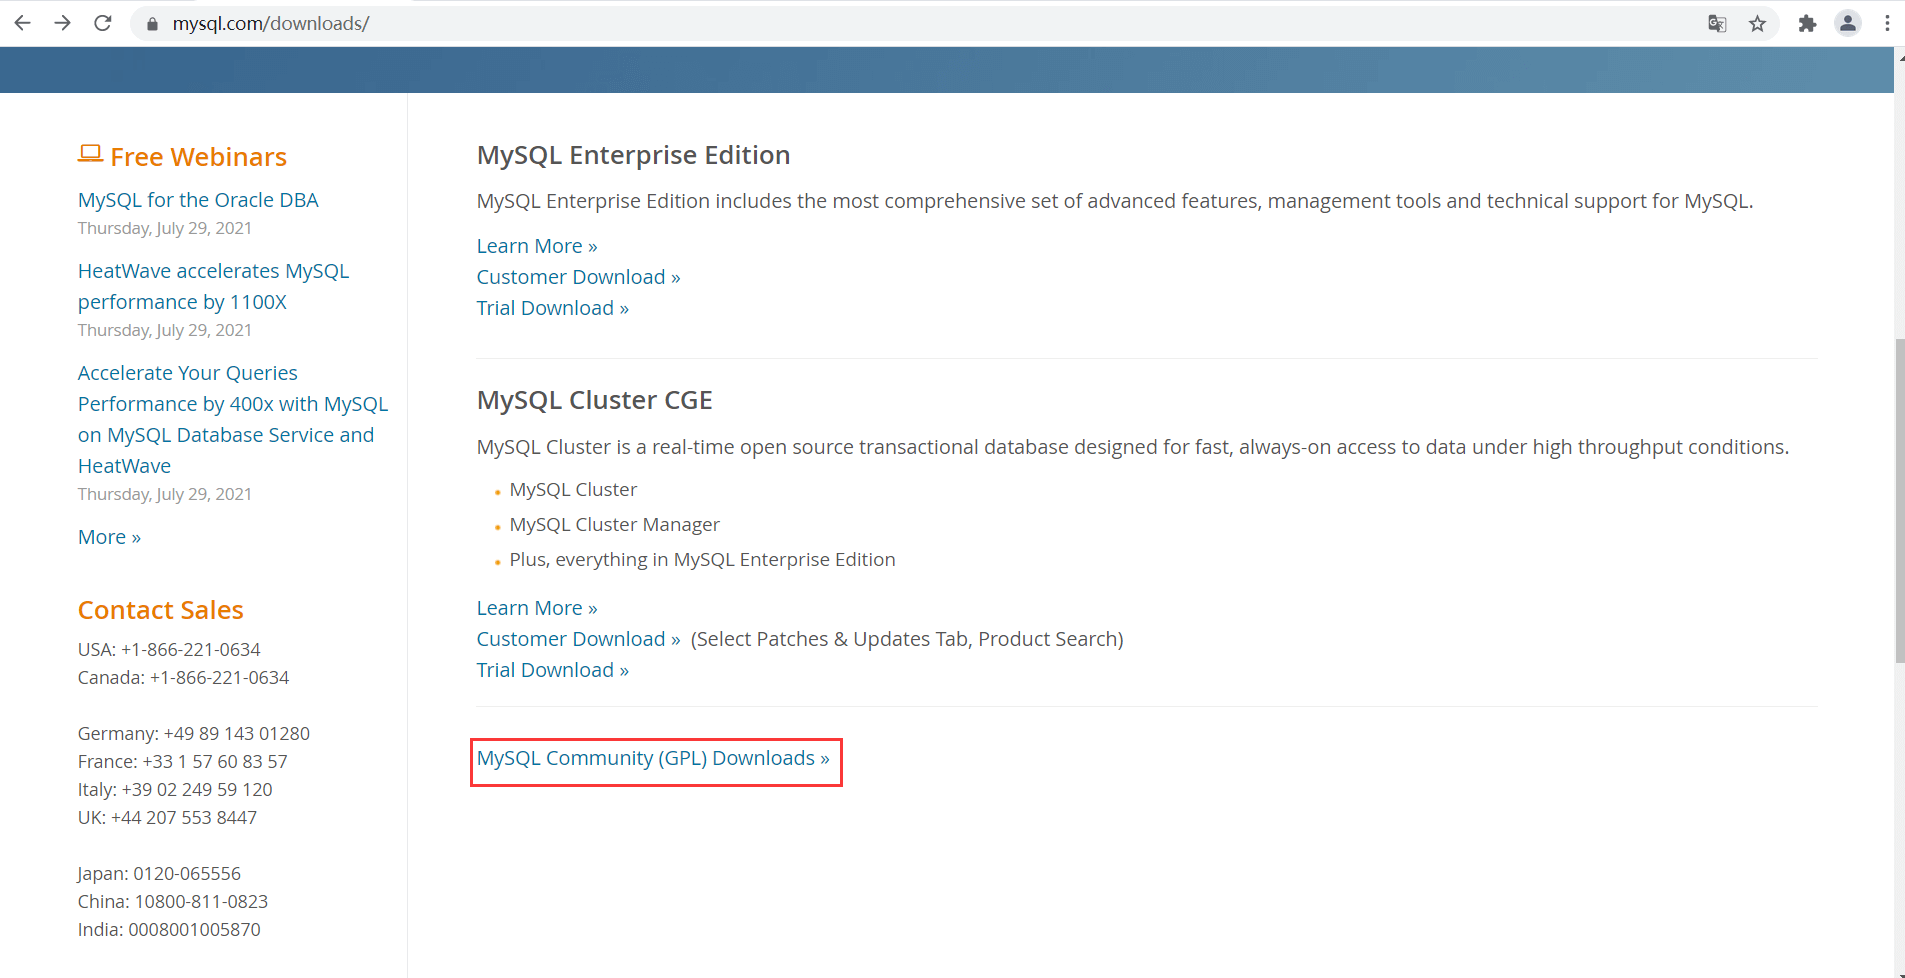
Task: Reload the page with the refresh icon
Action: pos(102,23)
